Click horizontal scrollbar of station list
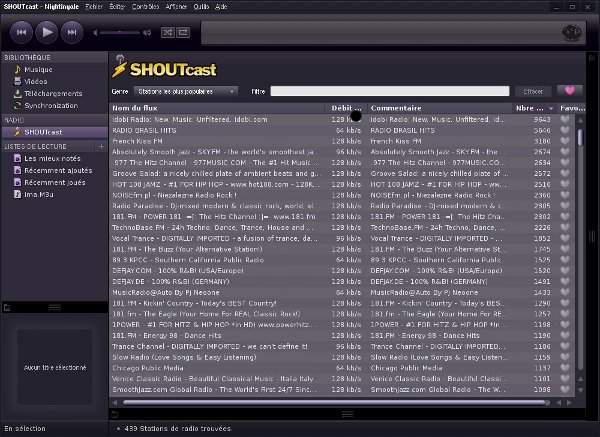Screen dimensions: 600x437 tap(335, 402)
